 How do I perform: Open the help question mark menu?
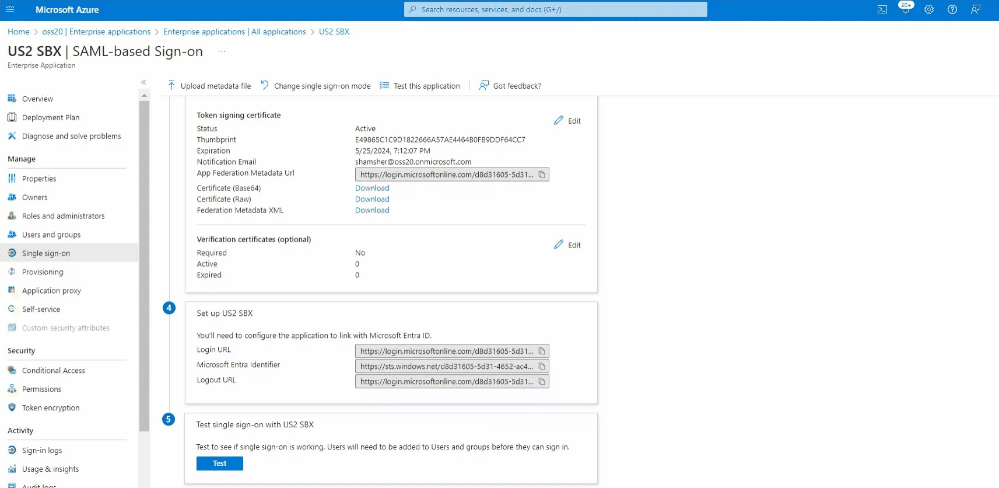[x=952, y=10]
